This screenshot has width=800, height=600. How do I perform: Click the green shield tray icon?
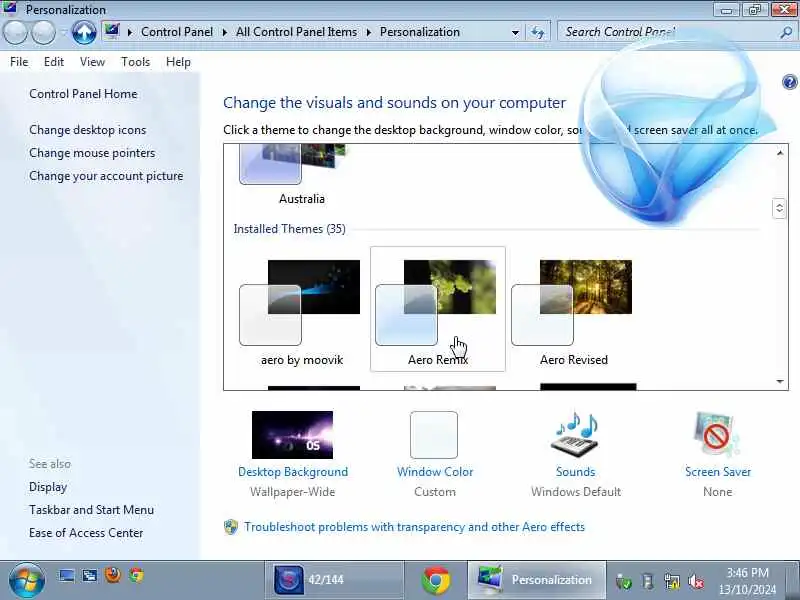point(623,581)
